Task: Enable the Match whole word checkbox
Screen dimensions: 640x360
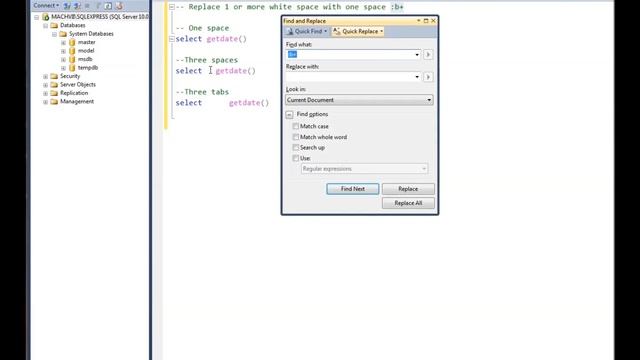Action: (x=296, y=137)
